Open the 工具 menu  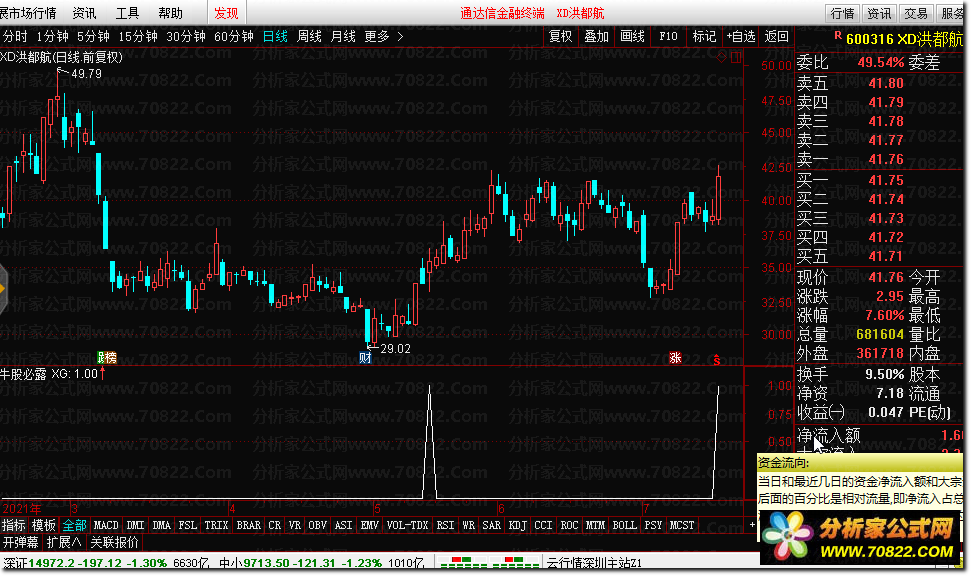point(128,13)
